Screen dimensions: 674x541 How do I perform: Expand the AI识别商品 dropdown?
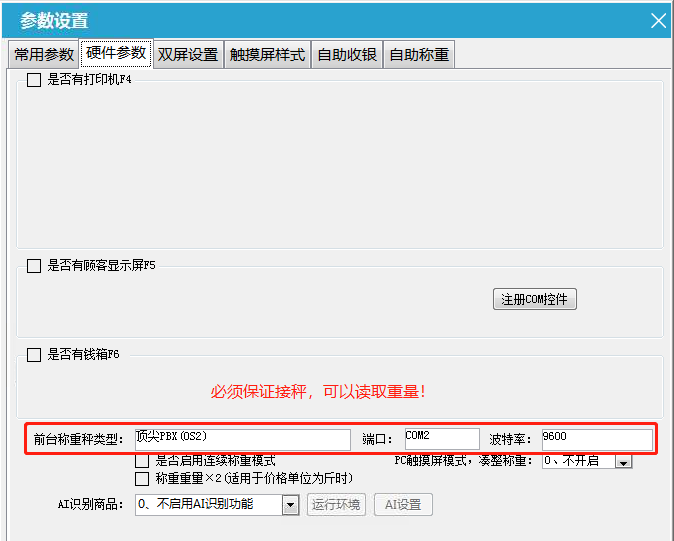[291, 505]
